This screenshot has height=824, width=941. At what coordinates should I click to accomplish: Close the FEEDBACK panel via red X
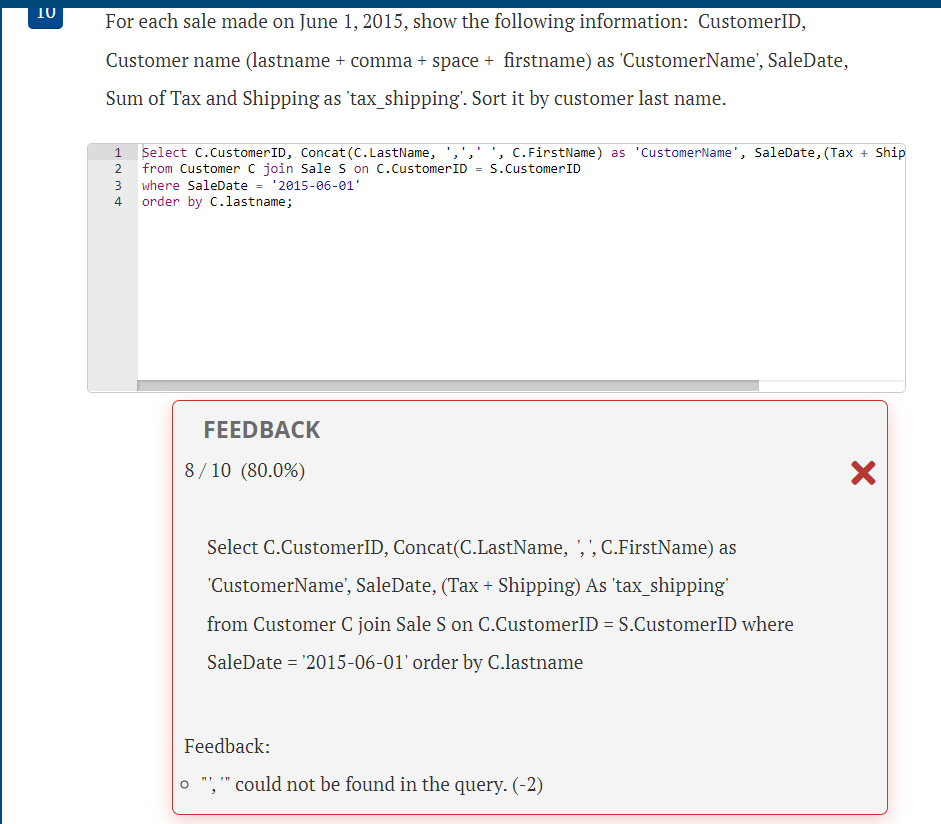pos(863,474)
